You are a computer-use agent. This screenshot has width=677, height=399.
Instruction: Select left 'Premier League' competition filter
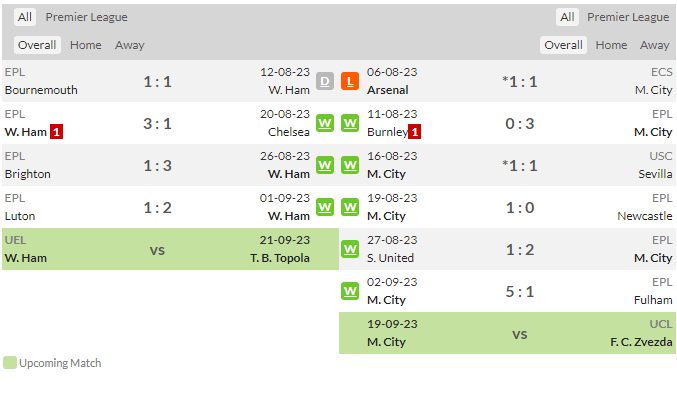click(86, 17)
